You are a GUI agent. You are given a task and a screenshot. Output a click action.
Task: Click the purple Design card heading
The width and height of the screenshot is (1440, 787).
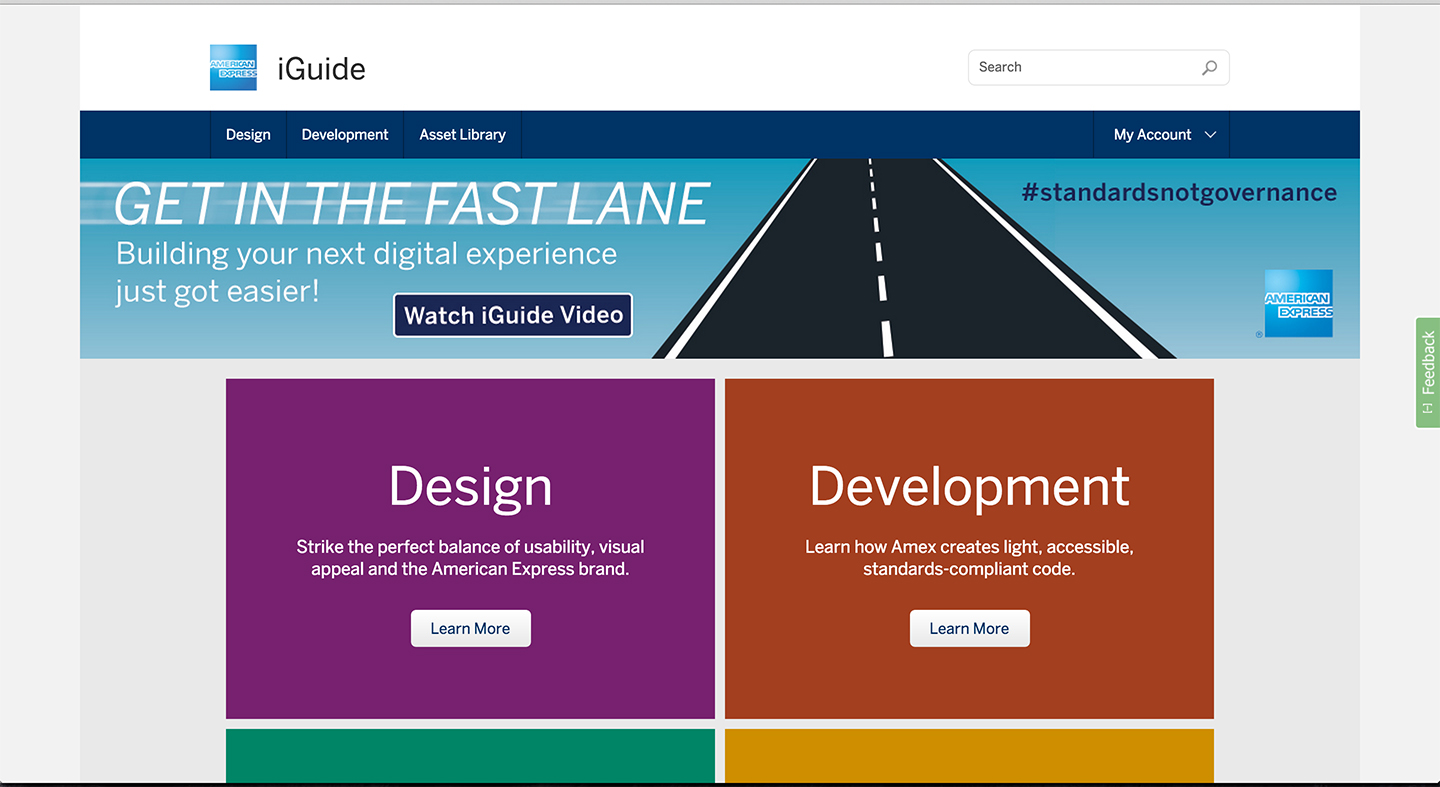pos(470,487)
